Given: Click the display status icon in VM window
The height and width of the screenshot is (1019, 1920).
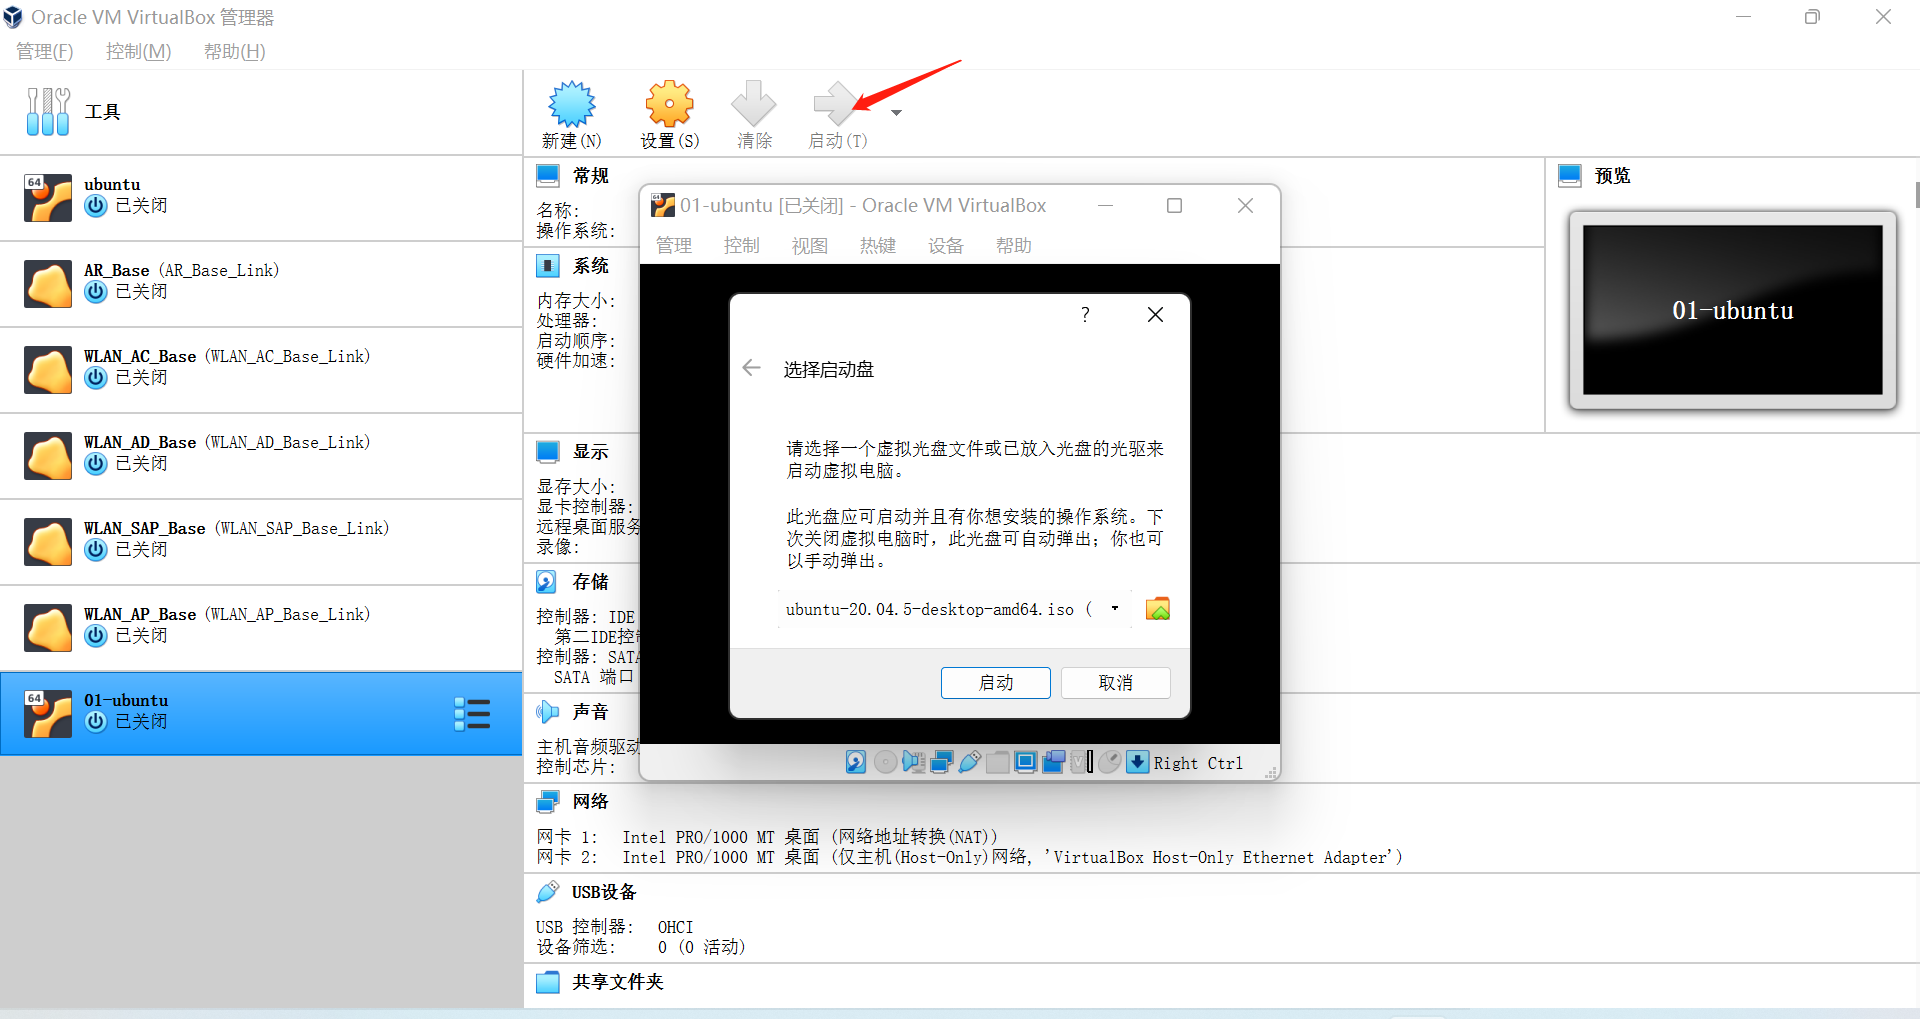Looking at the screenshot, I should 1026,762.
